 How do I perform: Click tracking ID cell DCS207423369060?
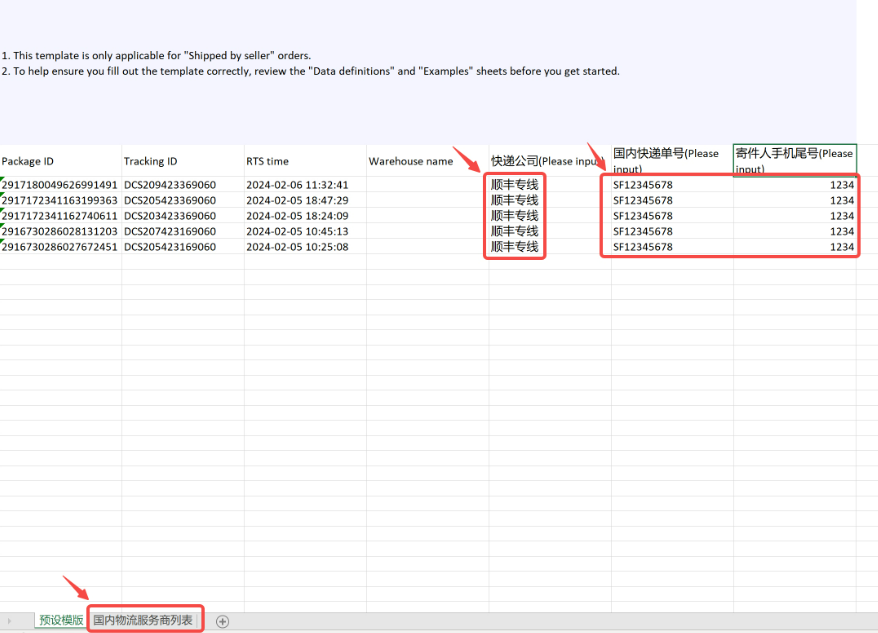(183, 231)
